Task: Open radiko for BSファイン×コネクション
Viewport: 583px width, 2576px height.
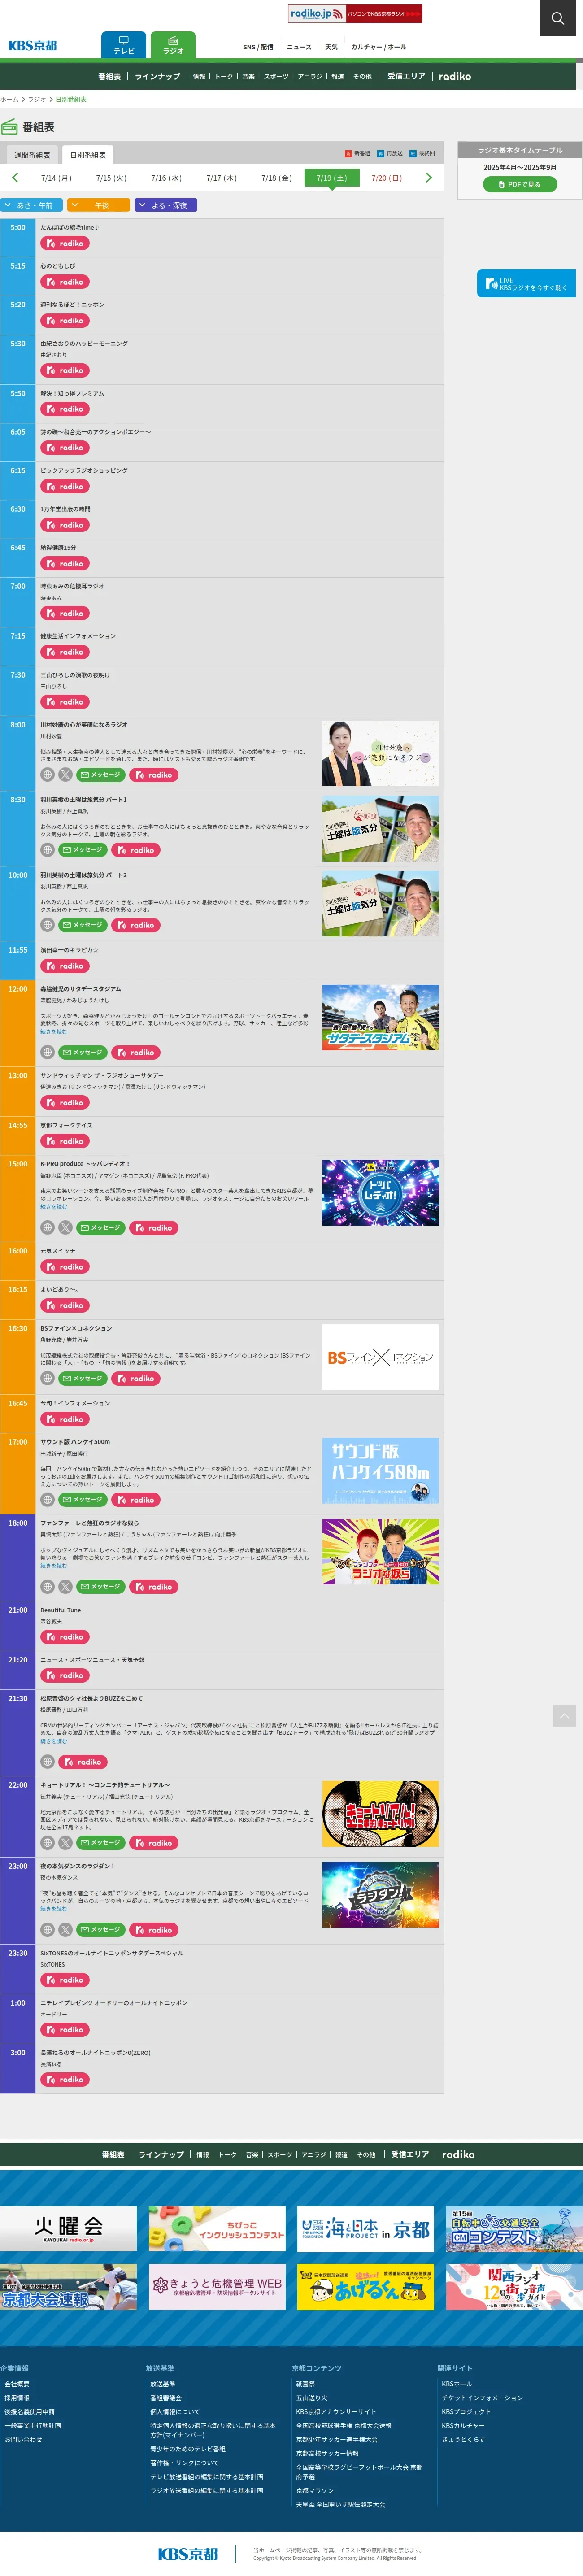Action: [136, 1379]
